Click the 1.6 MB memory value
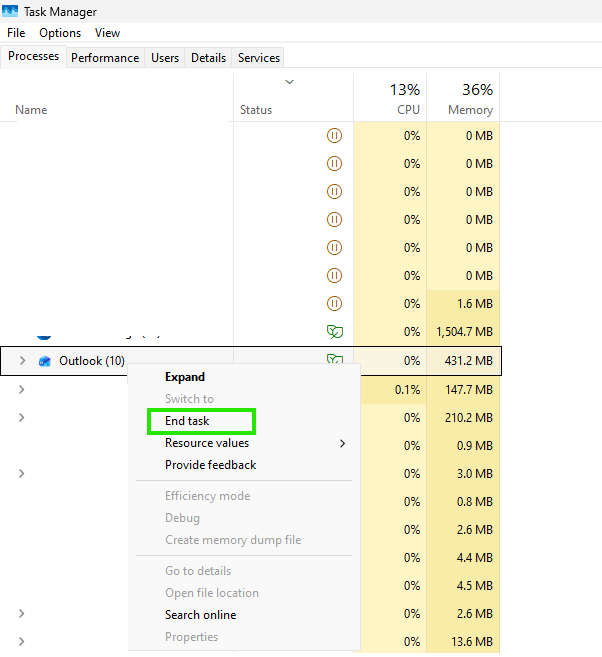The width and height of the screenshot is (602, 657). 475,303
